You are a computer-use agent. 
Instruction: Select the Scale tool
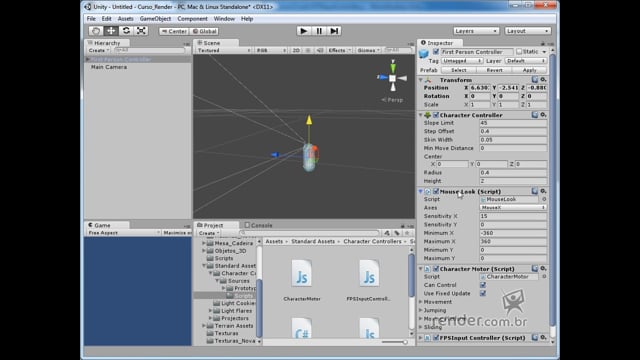[x=141, y=31]
